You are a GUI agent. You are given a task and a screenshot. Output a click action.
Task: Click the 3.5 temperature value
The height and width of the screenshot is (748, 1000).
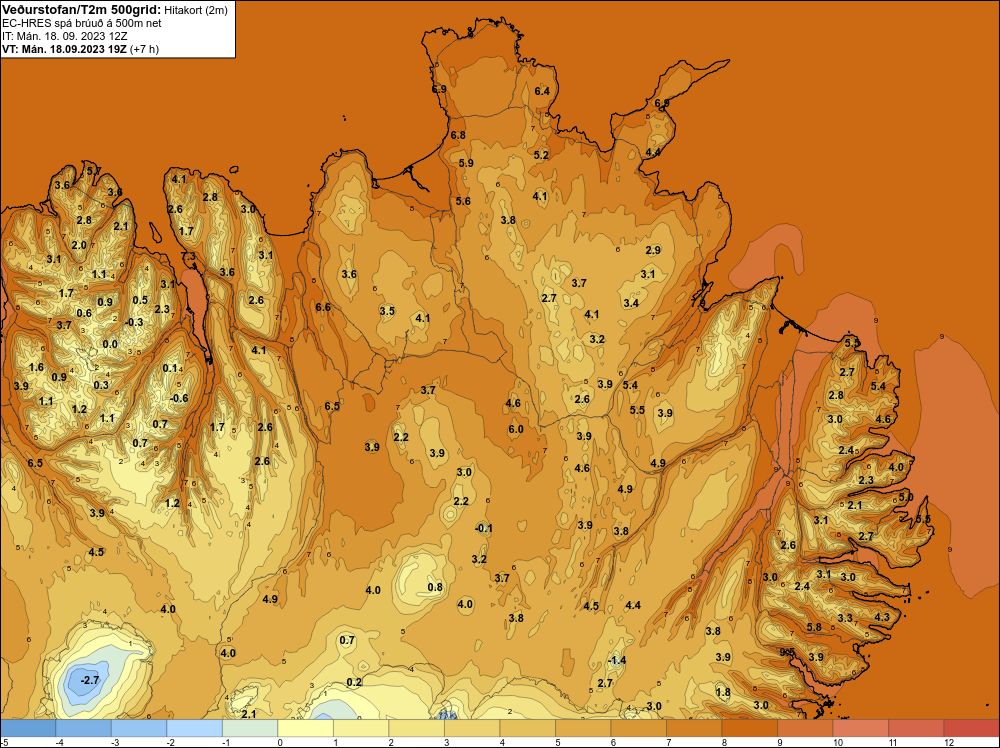[x=387, y=311]
